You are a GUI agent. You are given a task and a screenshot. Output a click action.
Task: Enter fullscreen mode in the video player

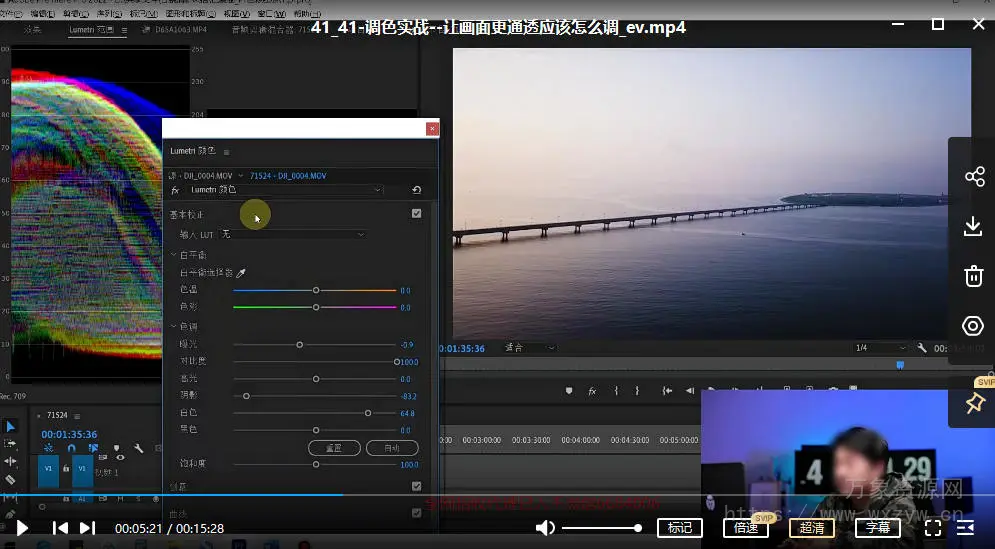(933, 528)
